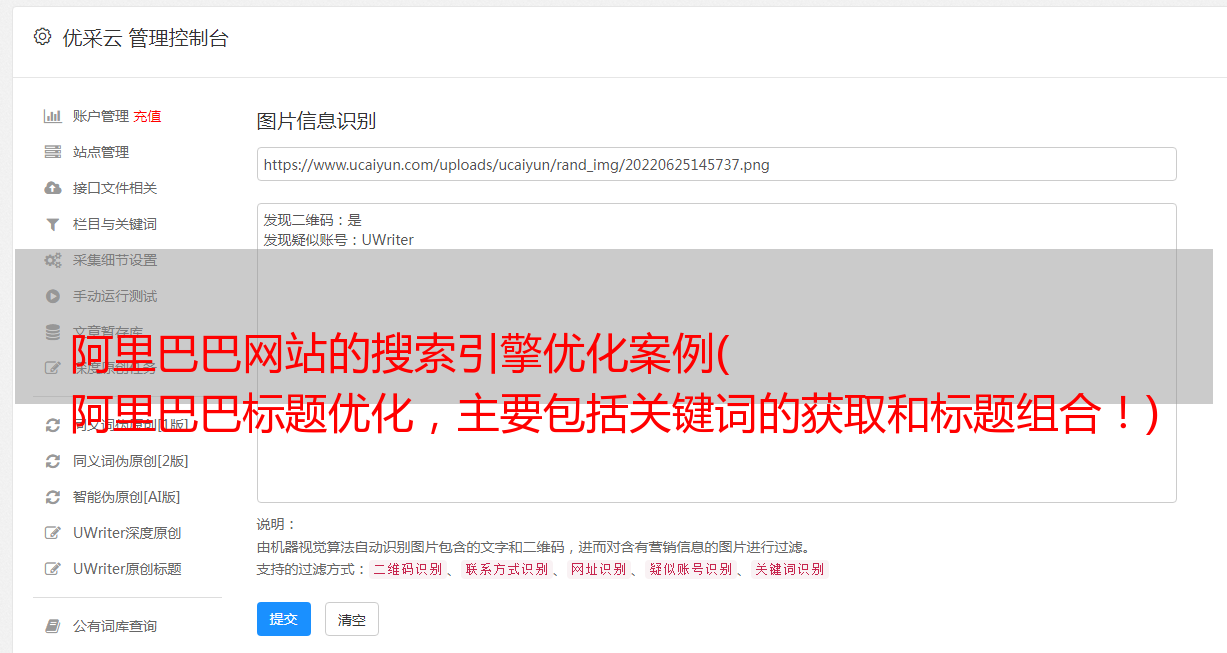Image resolution: width=1227 pixels, height=653 pixels.
Task: Click the gear icon beside 优采云 管理控制台
Action: (42, 37)
